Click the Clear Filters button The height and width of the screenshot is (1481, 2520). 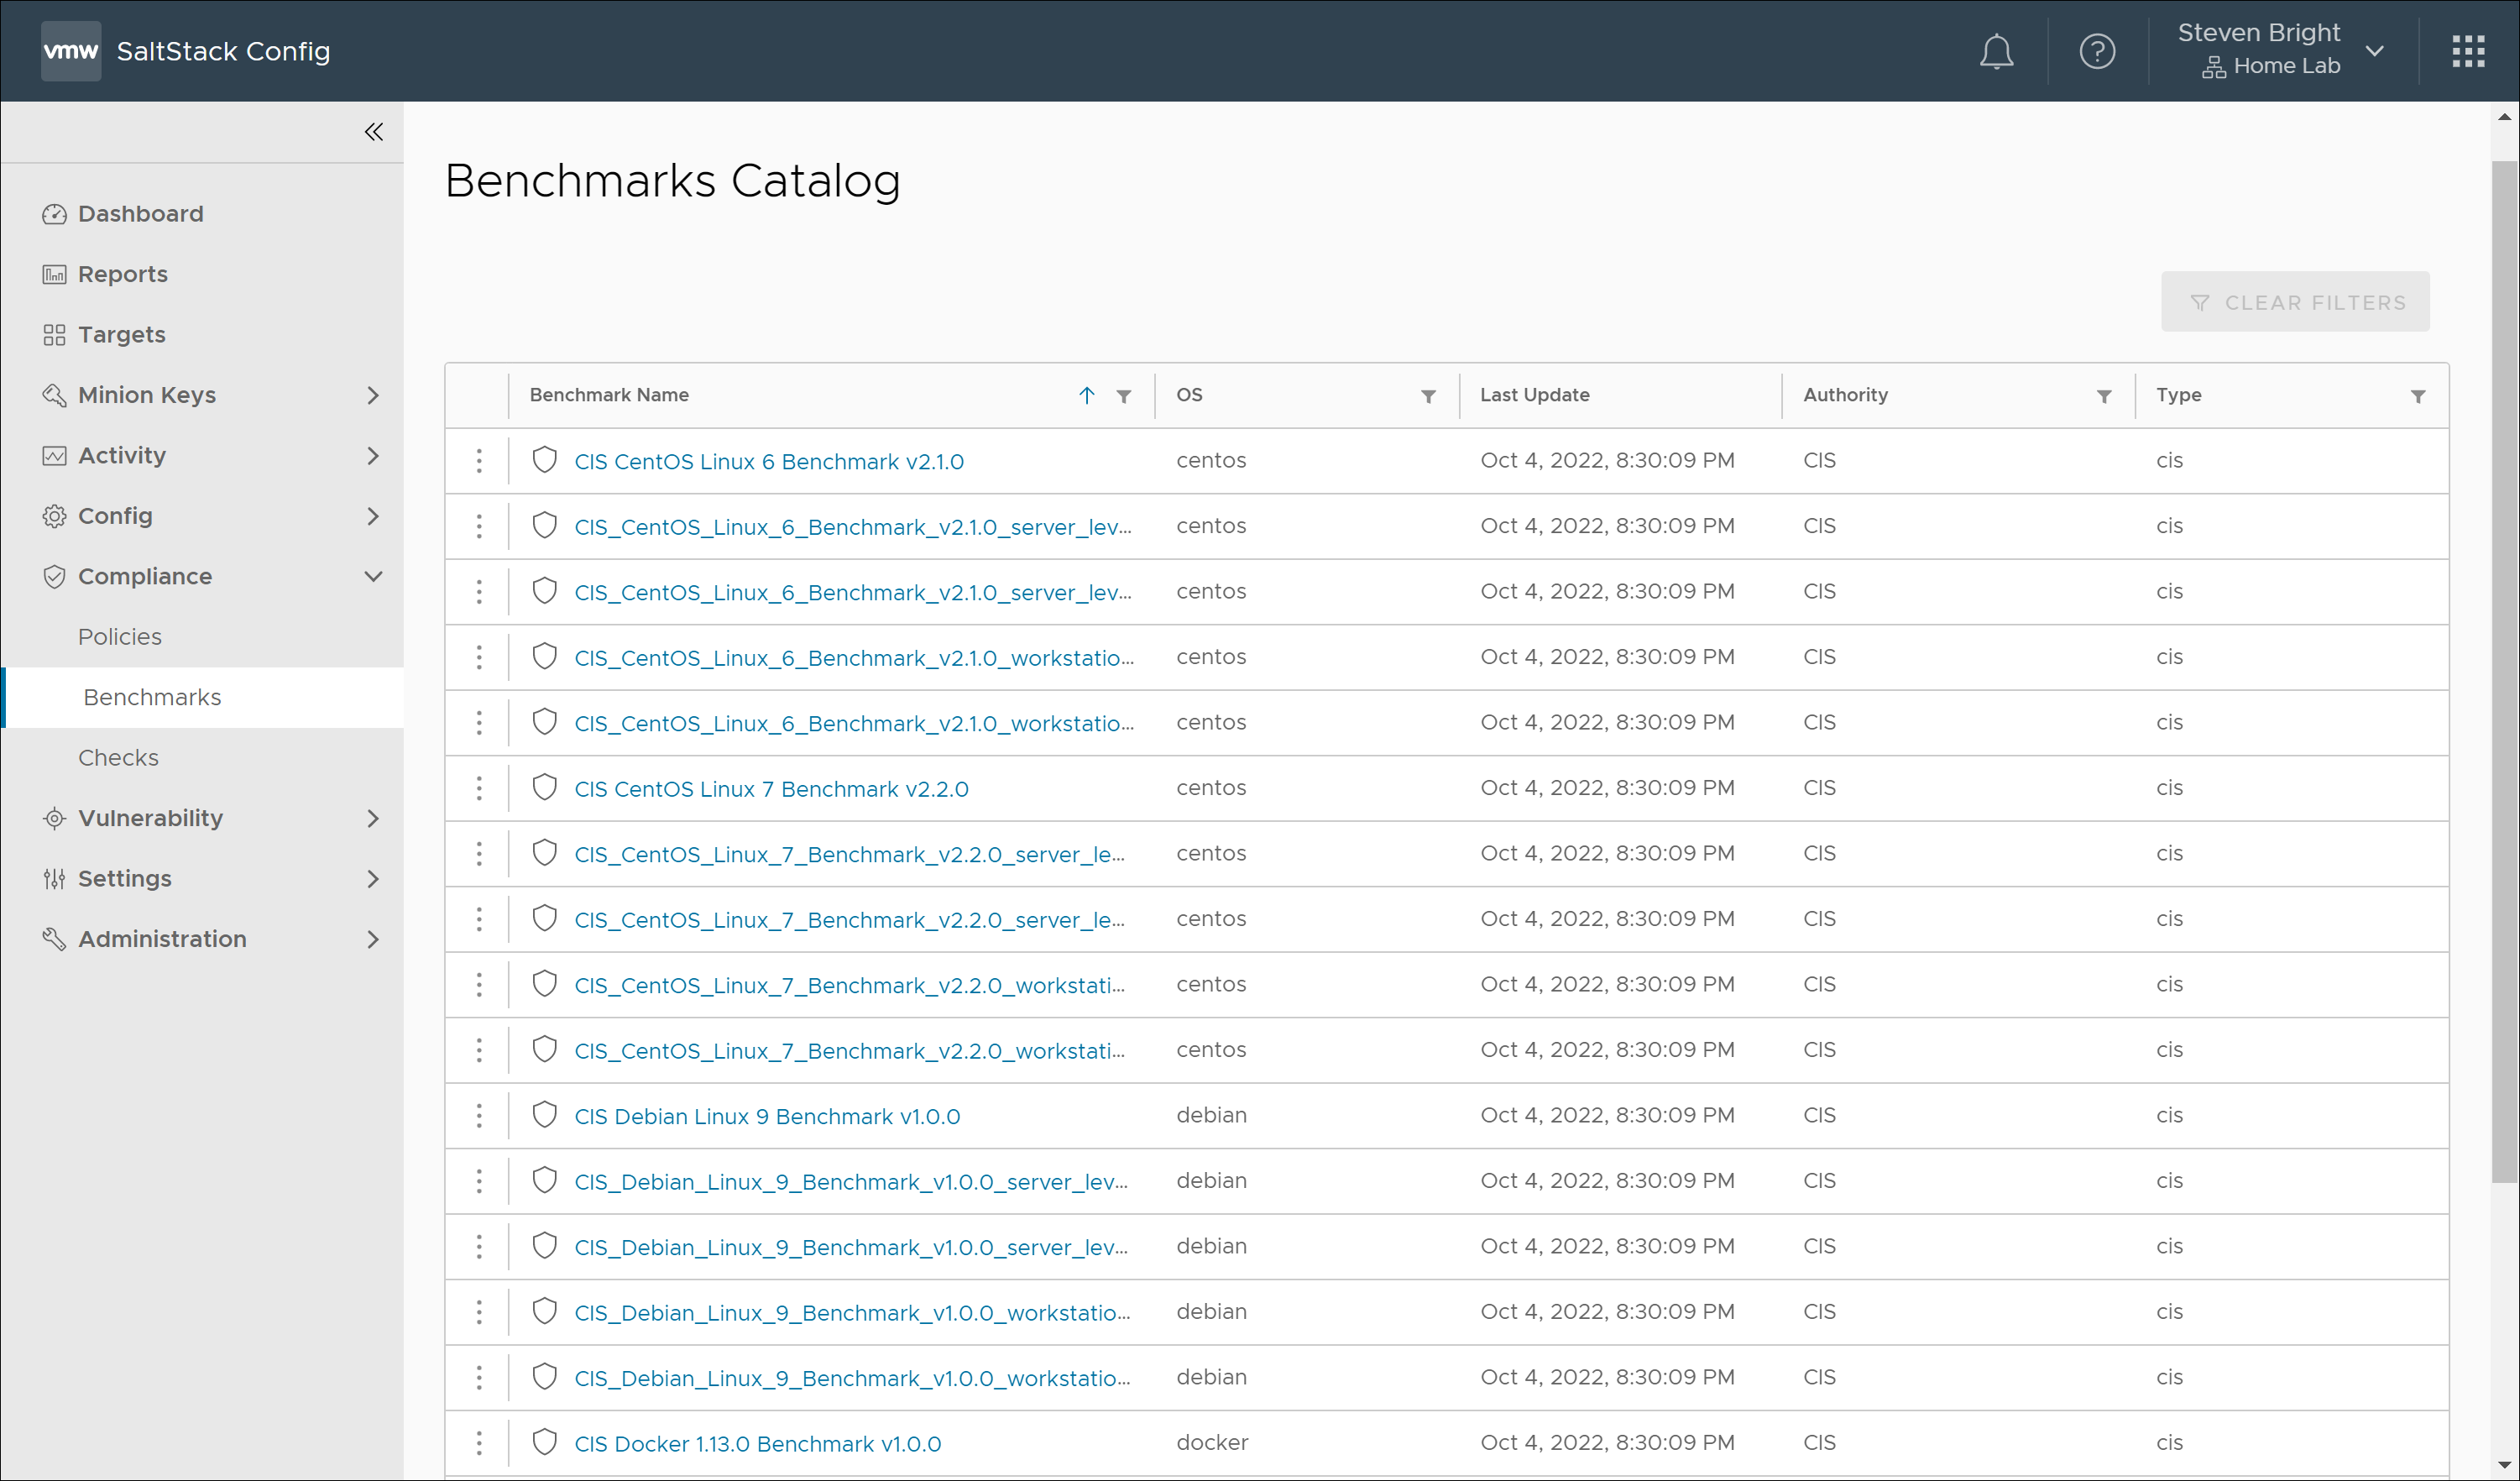coord(2294,302)
